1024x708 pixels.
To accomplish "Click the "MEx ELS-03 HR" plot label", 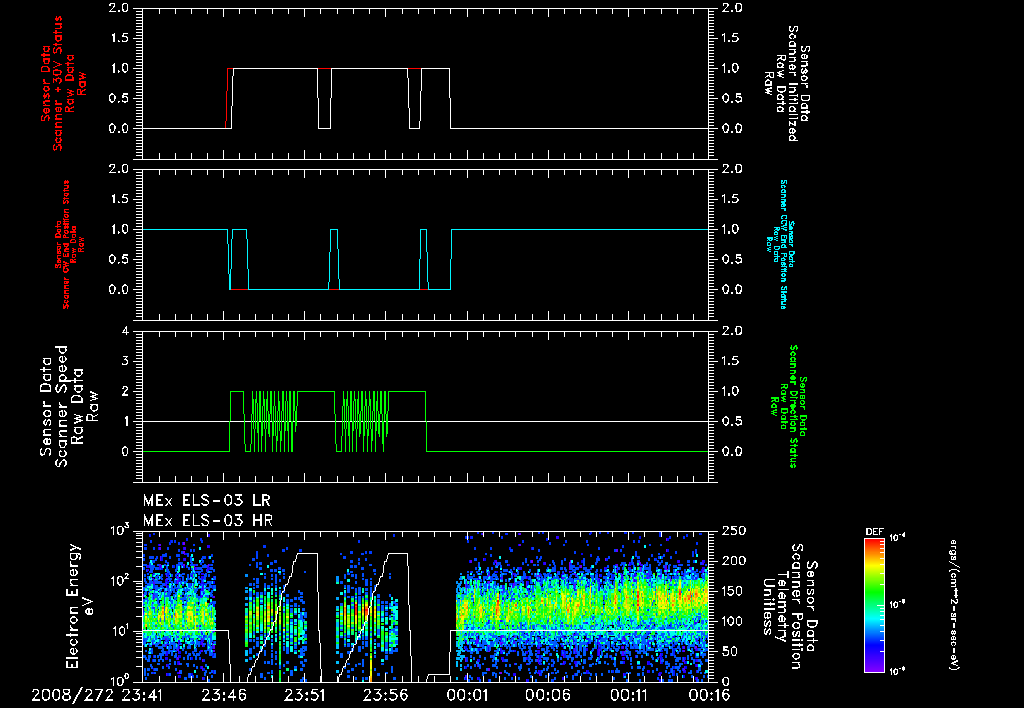I will click(x=208, y=521).
